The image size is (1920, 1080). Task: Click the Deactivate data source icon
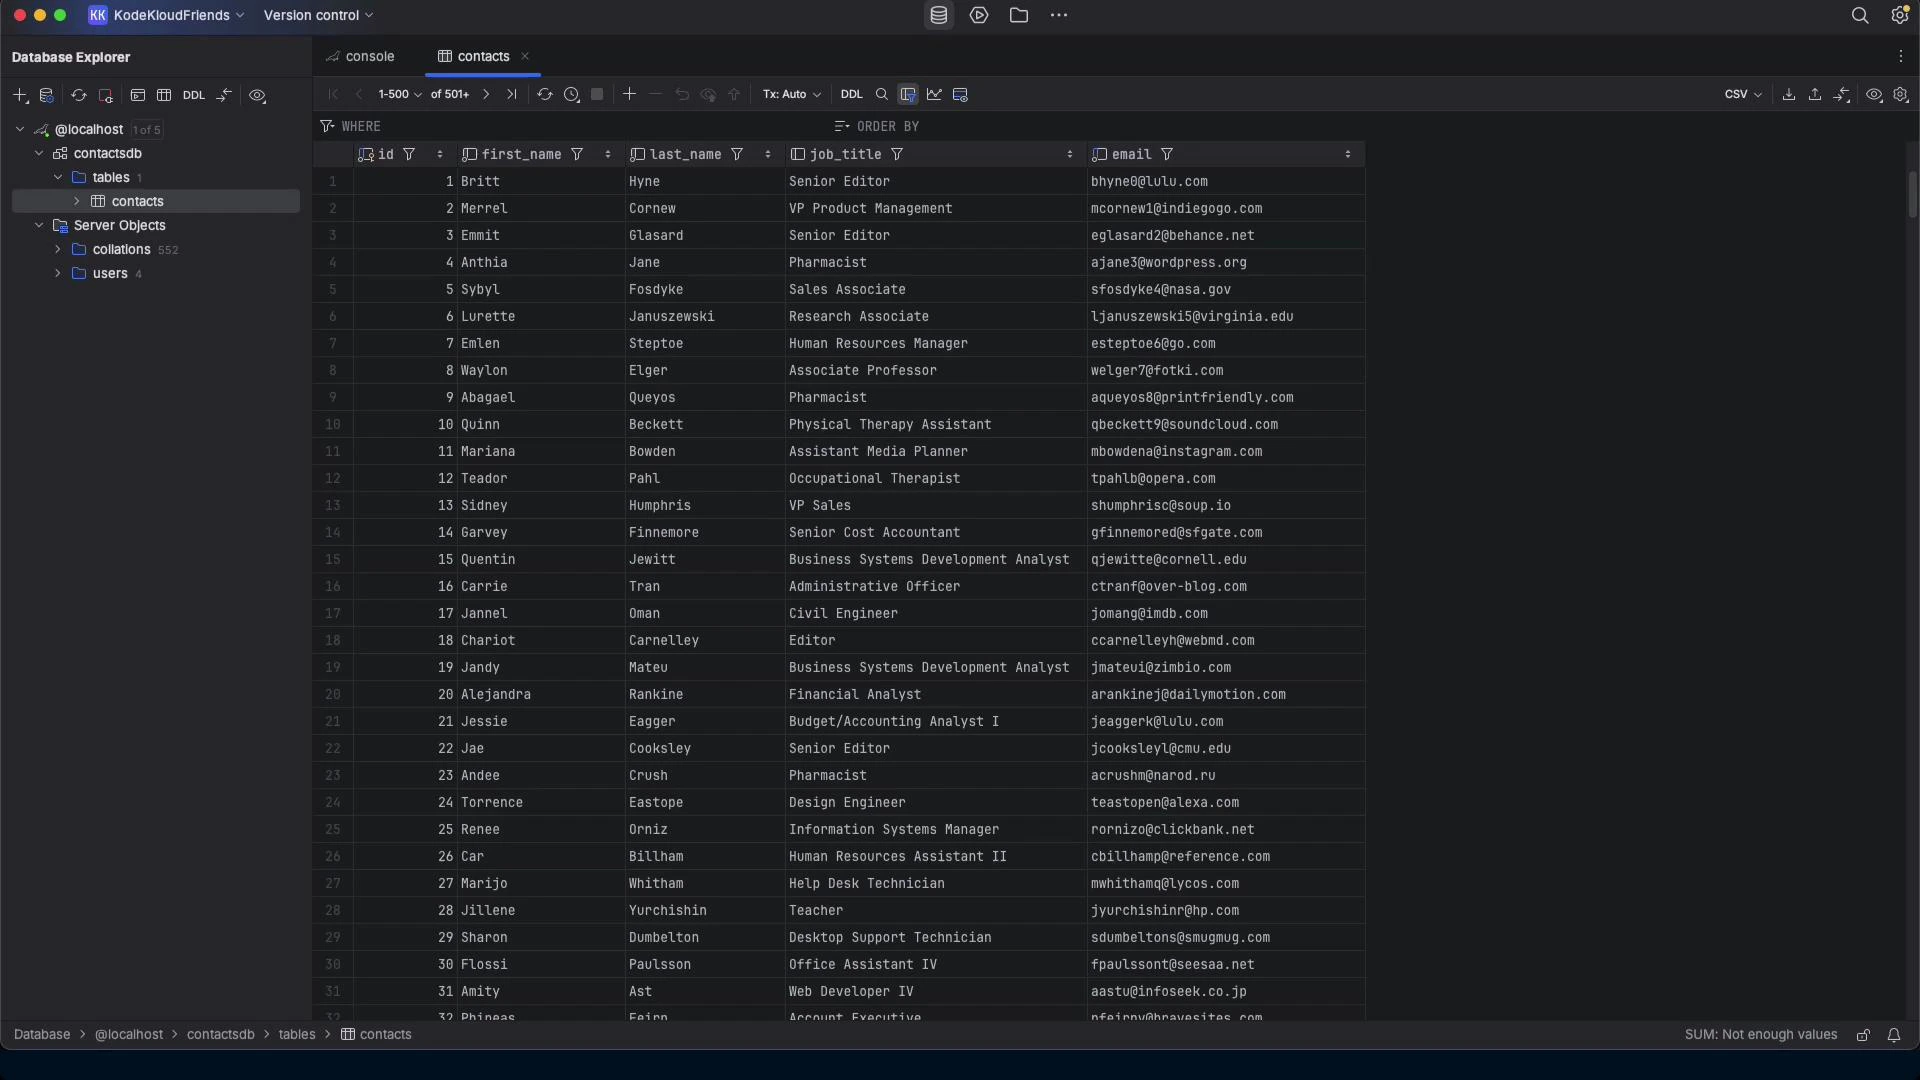click(105, 96)
